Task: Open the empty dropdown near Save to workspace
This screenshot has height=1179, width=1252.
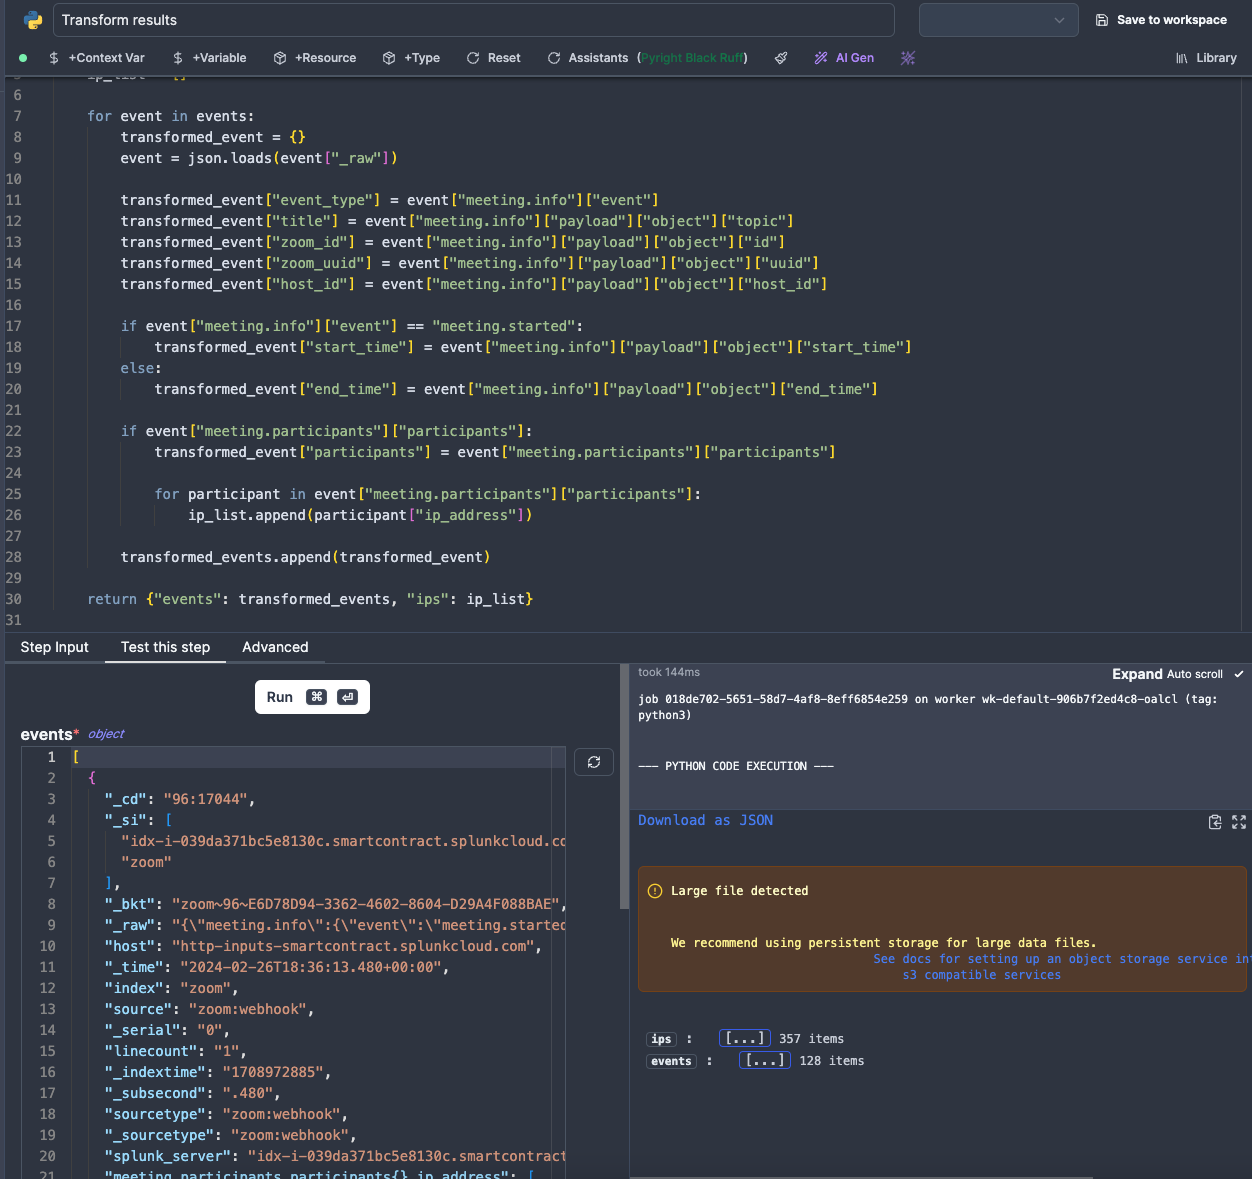Action: tap(998, 19)
